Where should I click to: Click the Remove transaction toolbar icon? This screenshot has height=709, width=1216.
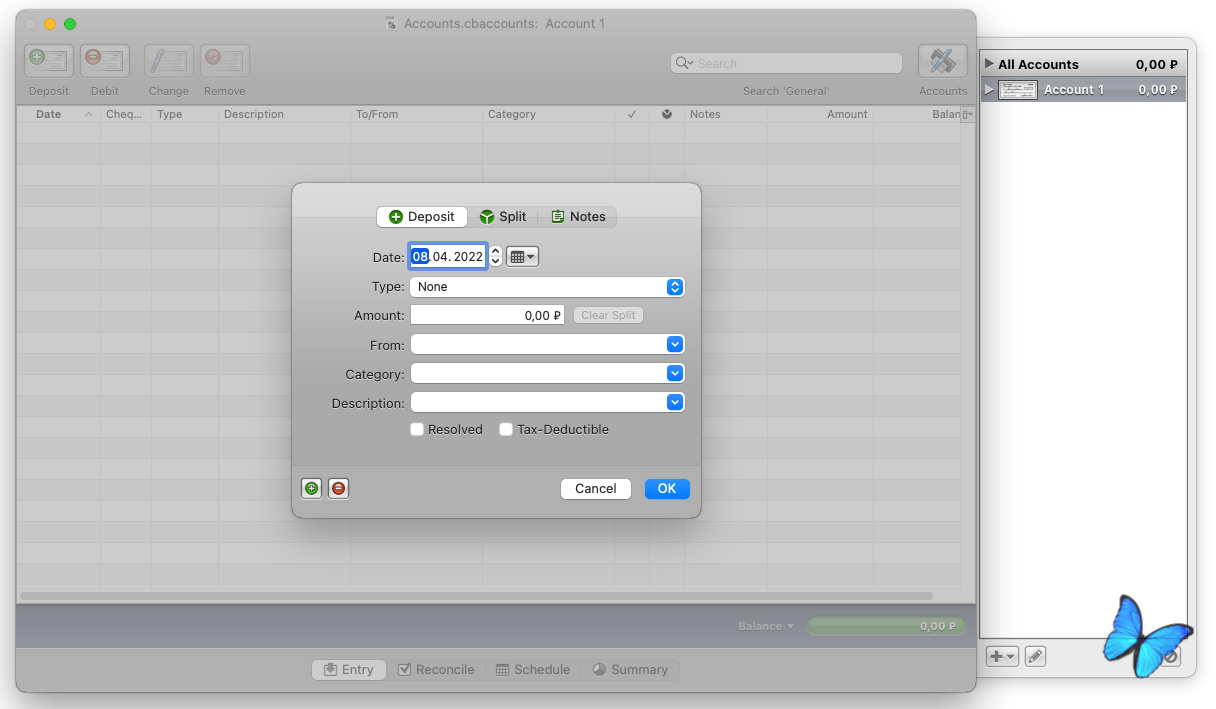[225, 61]
